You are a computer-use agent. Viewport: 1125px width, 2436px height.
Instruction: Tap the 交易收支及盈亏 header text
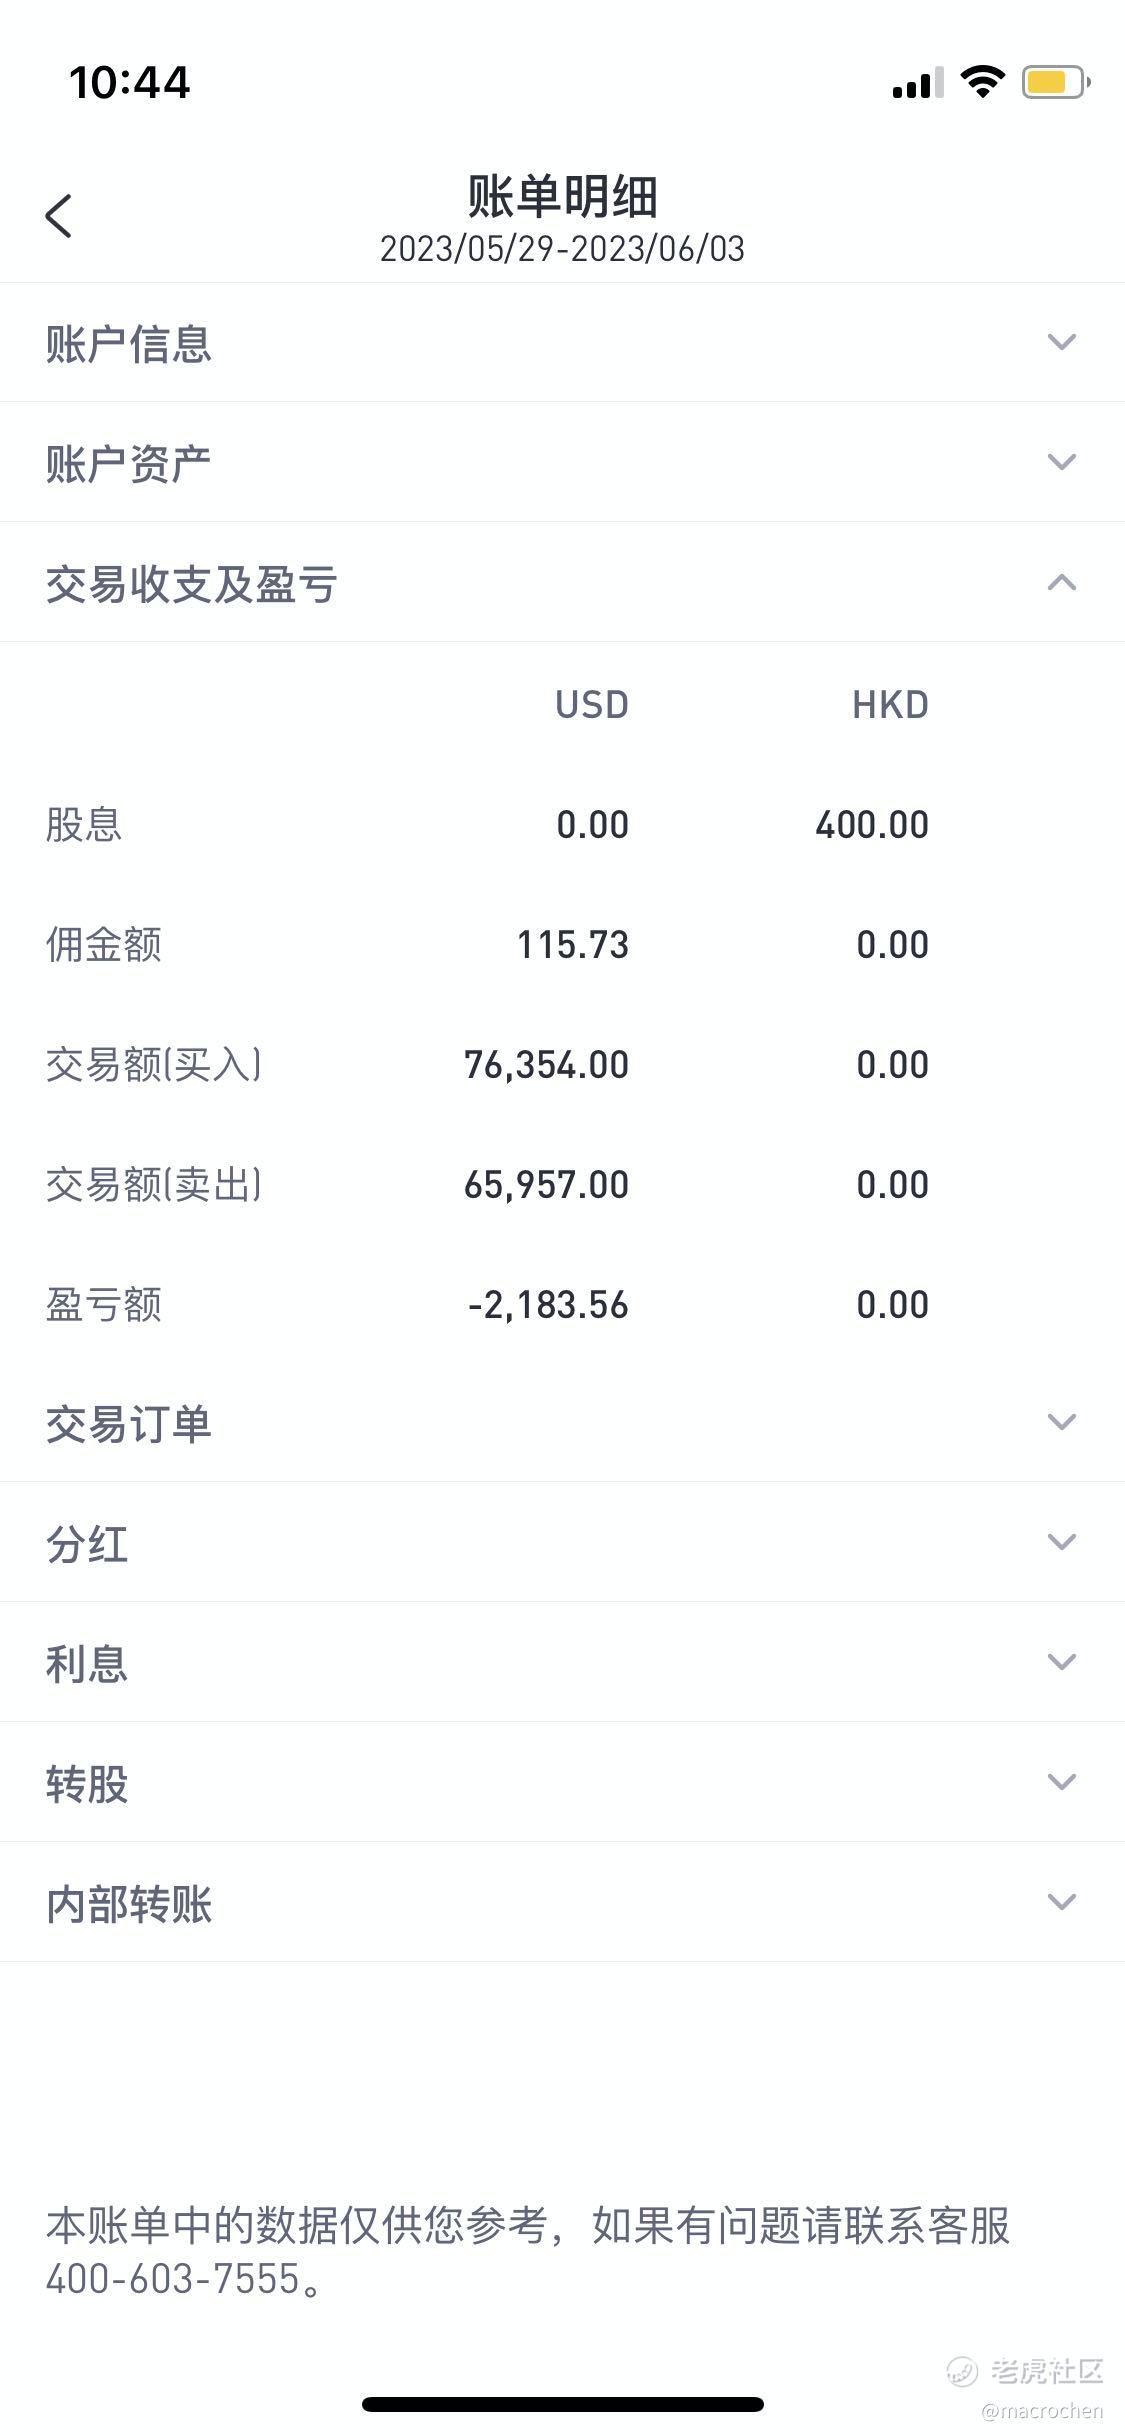[x=192, y=584]
